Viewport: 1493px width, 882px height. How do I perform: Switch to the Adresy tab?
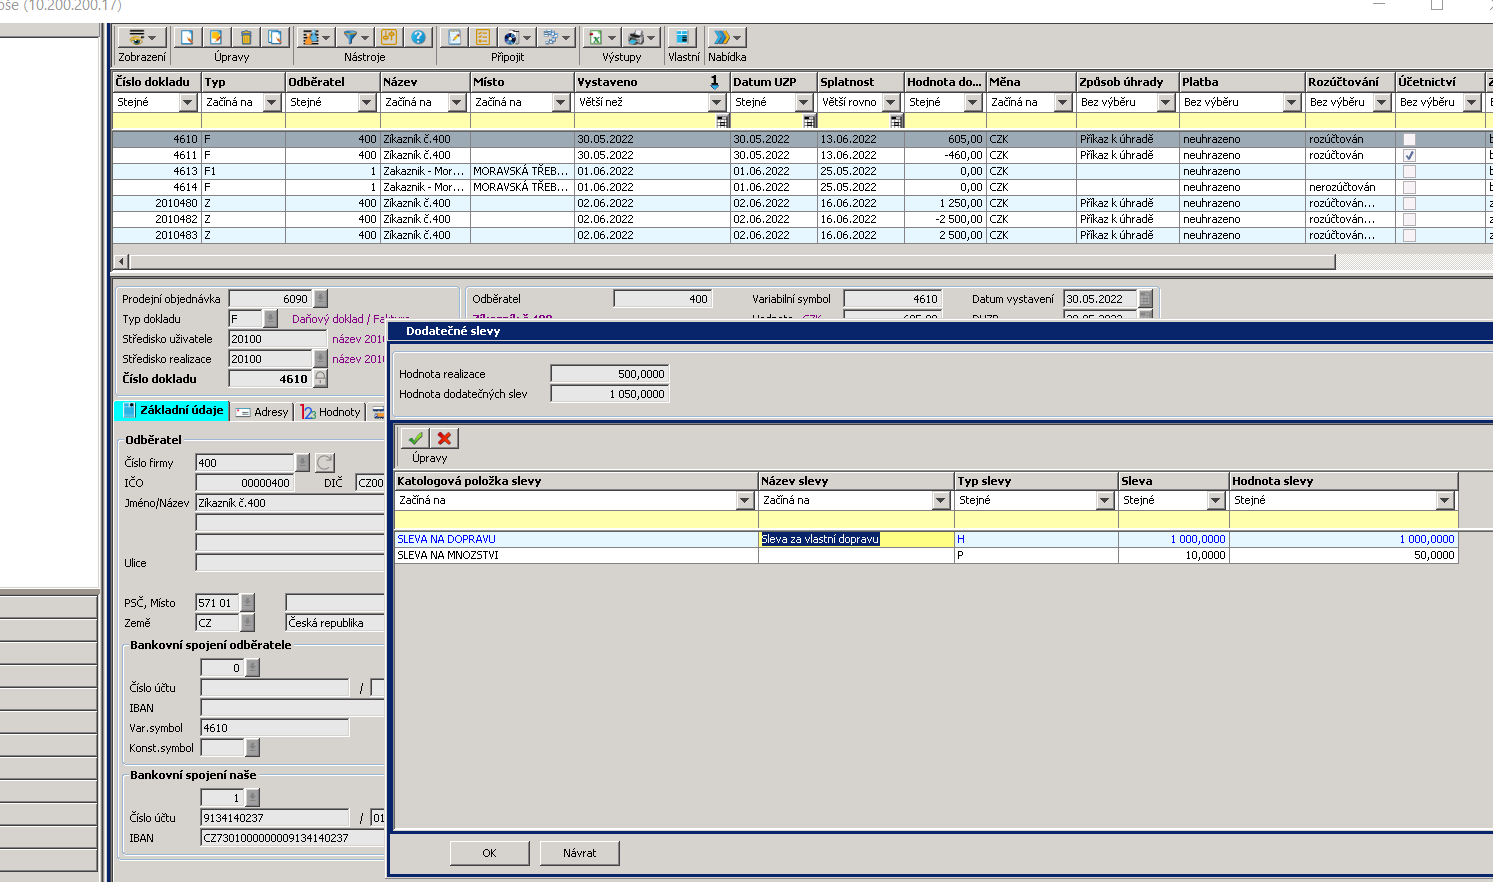coord(261,412)
